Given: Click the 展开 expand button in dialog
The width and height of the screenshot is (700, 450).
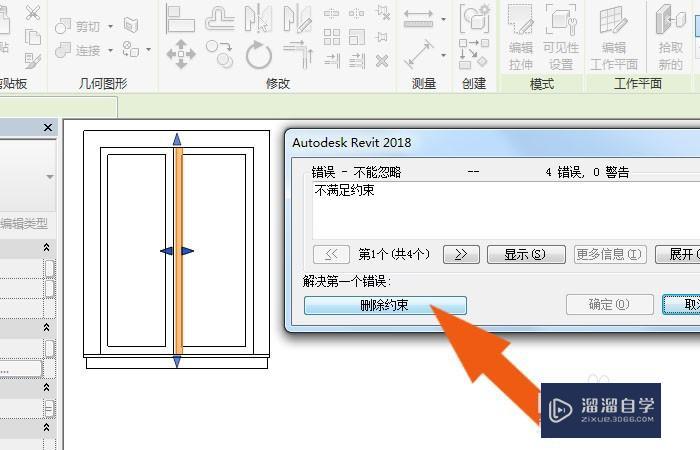Looking at the screenshot, I should click(x=678, y=254).
